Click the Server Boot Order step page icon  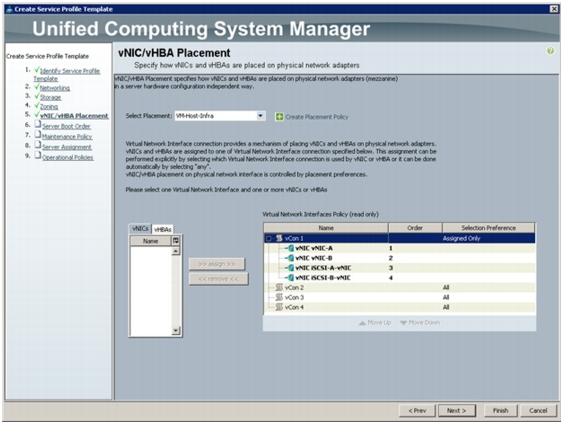point(37,124)
